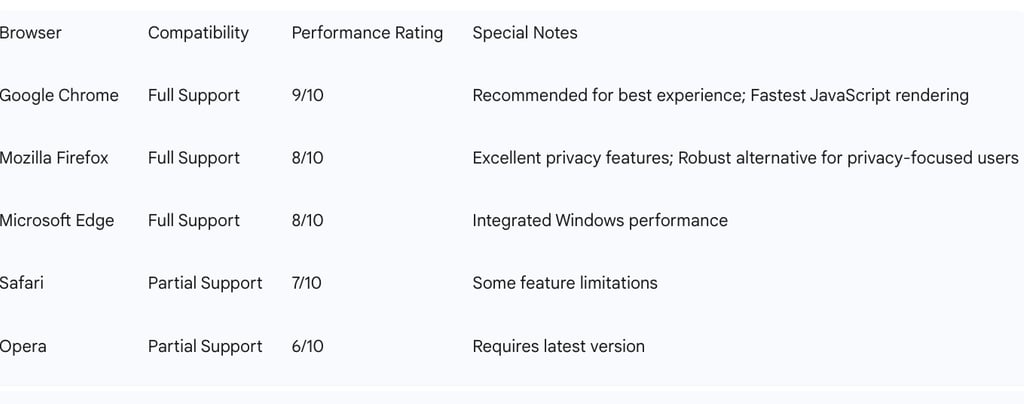Click the Requires latest version note
The height and width of the screenshot is (404, 1024).
(558, 346)
